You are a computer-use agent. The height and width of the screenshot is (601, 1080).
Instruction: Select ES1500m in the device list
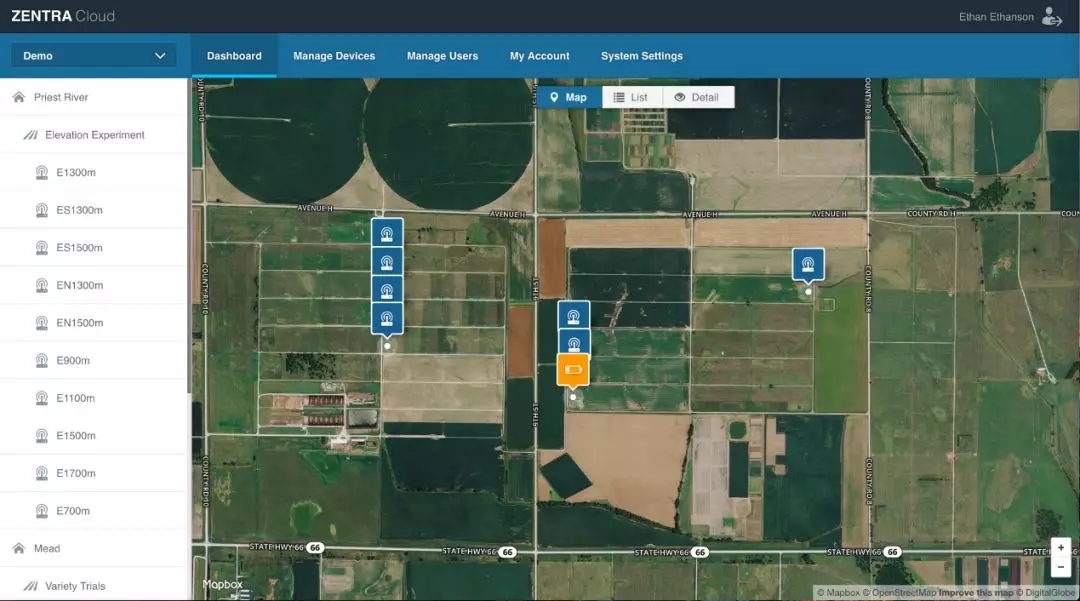point(79,248)
